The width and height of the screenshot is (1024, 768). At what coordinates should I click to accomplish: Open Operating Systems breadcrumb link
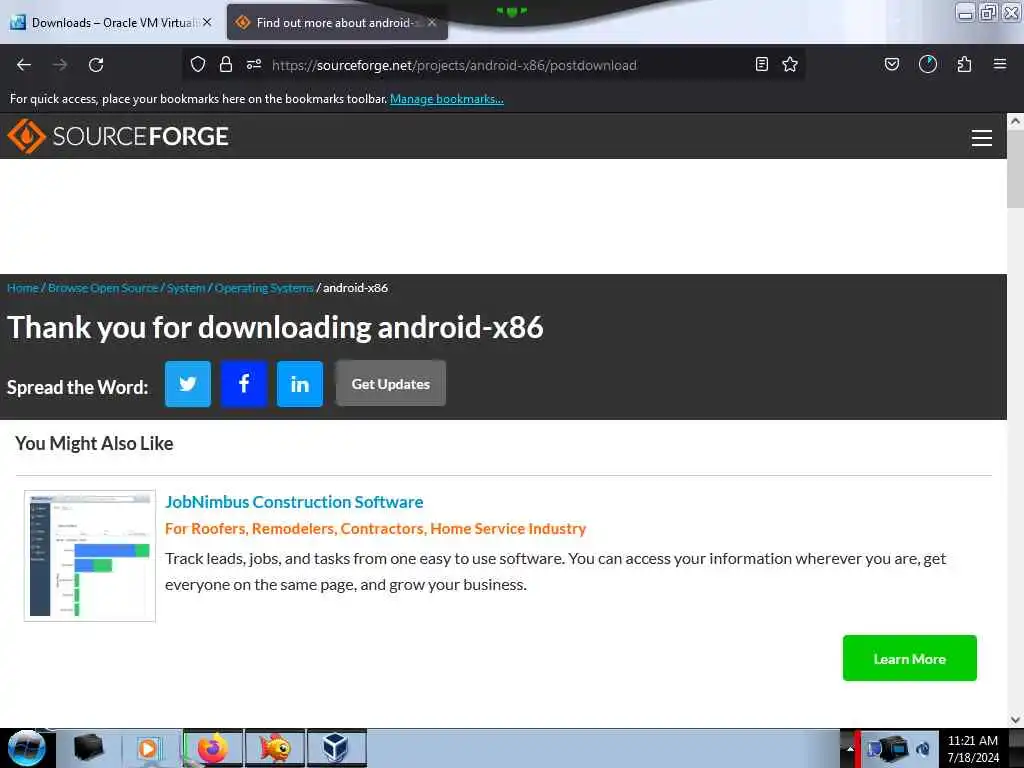pos(264,288)
